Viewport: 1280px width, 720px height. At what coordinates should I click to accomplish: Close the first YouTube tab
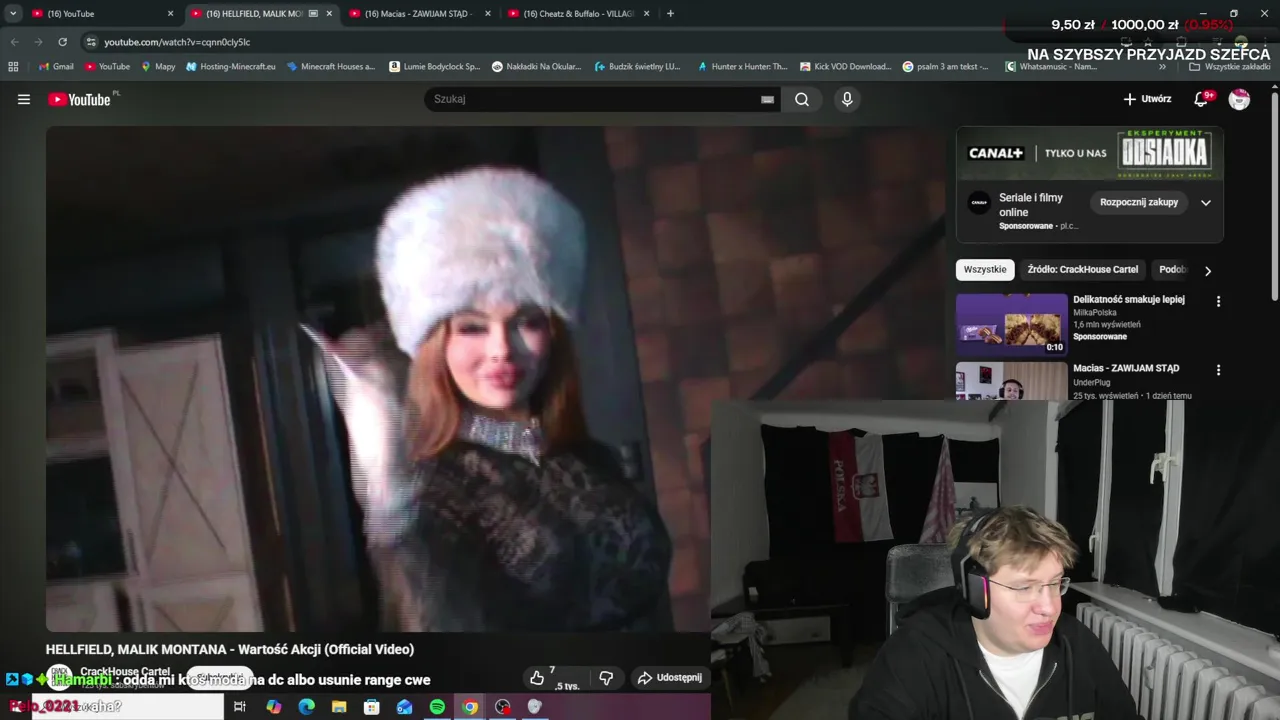pos(170,14)
